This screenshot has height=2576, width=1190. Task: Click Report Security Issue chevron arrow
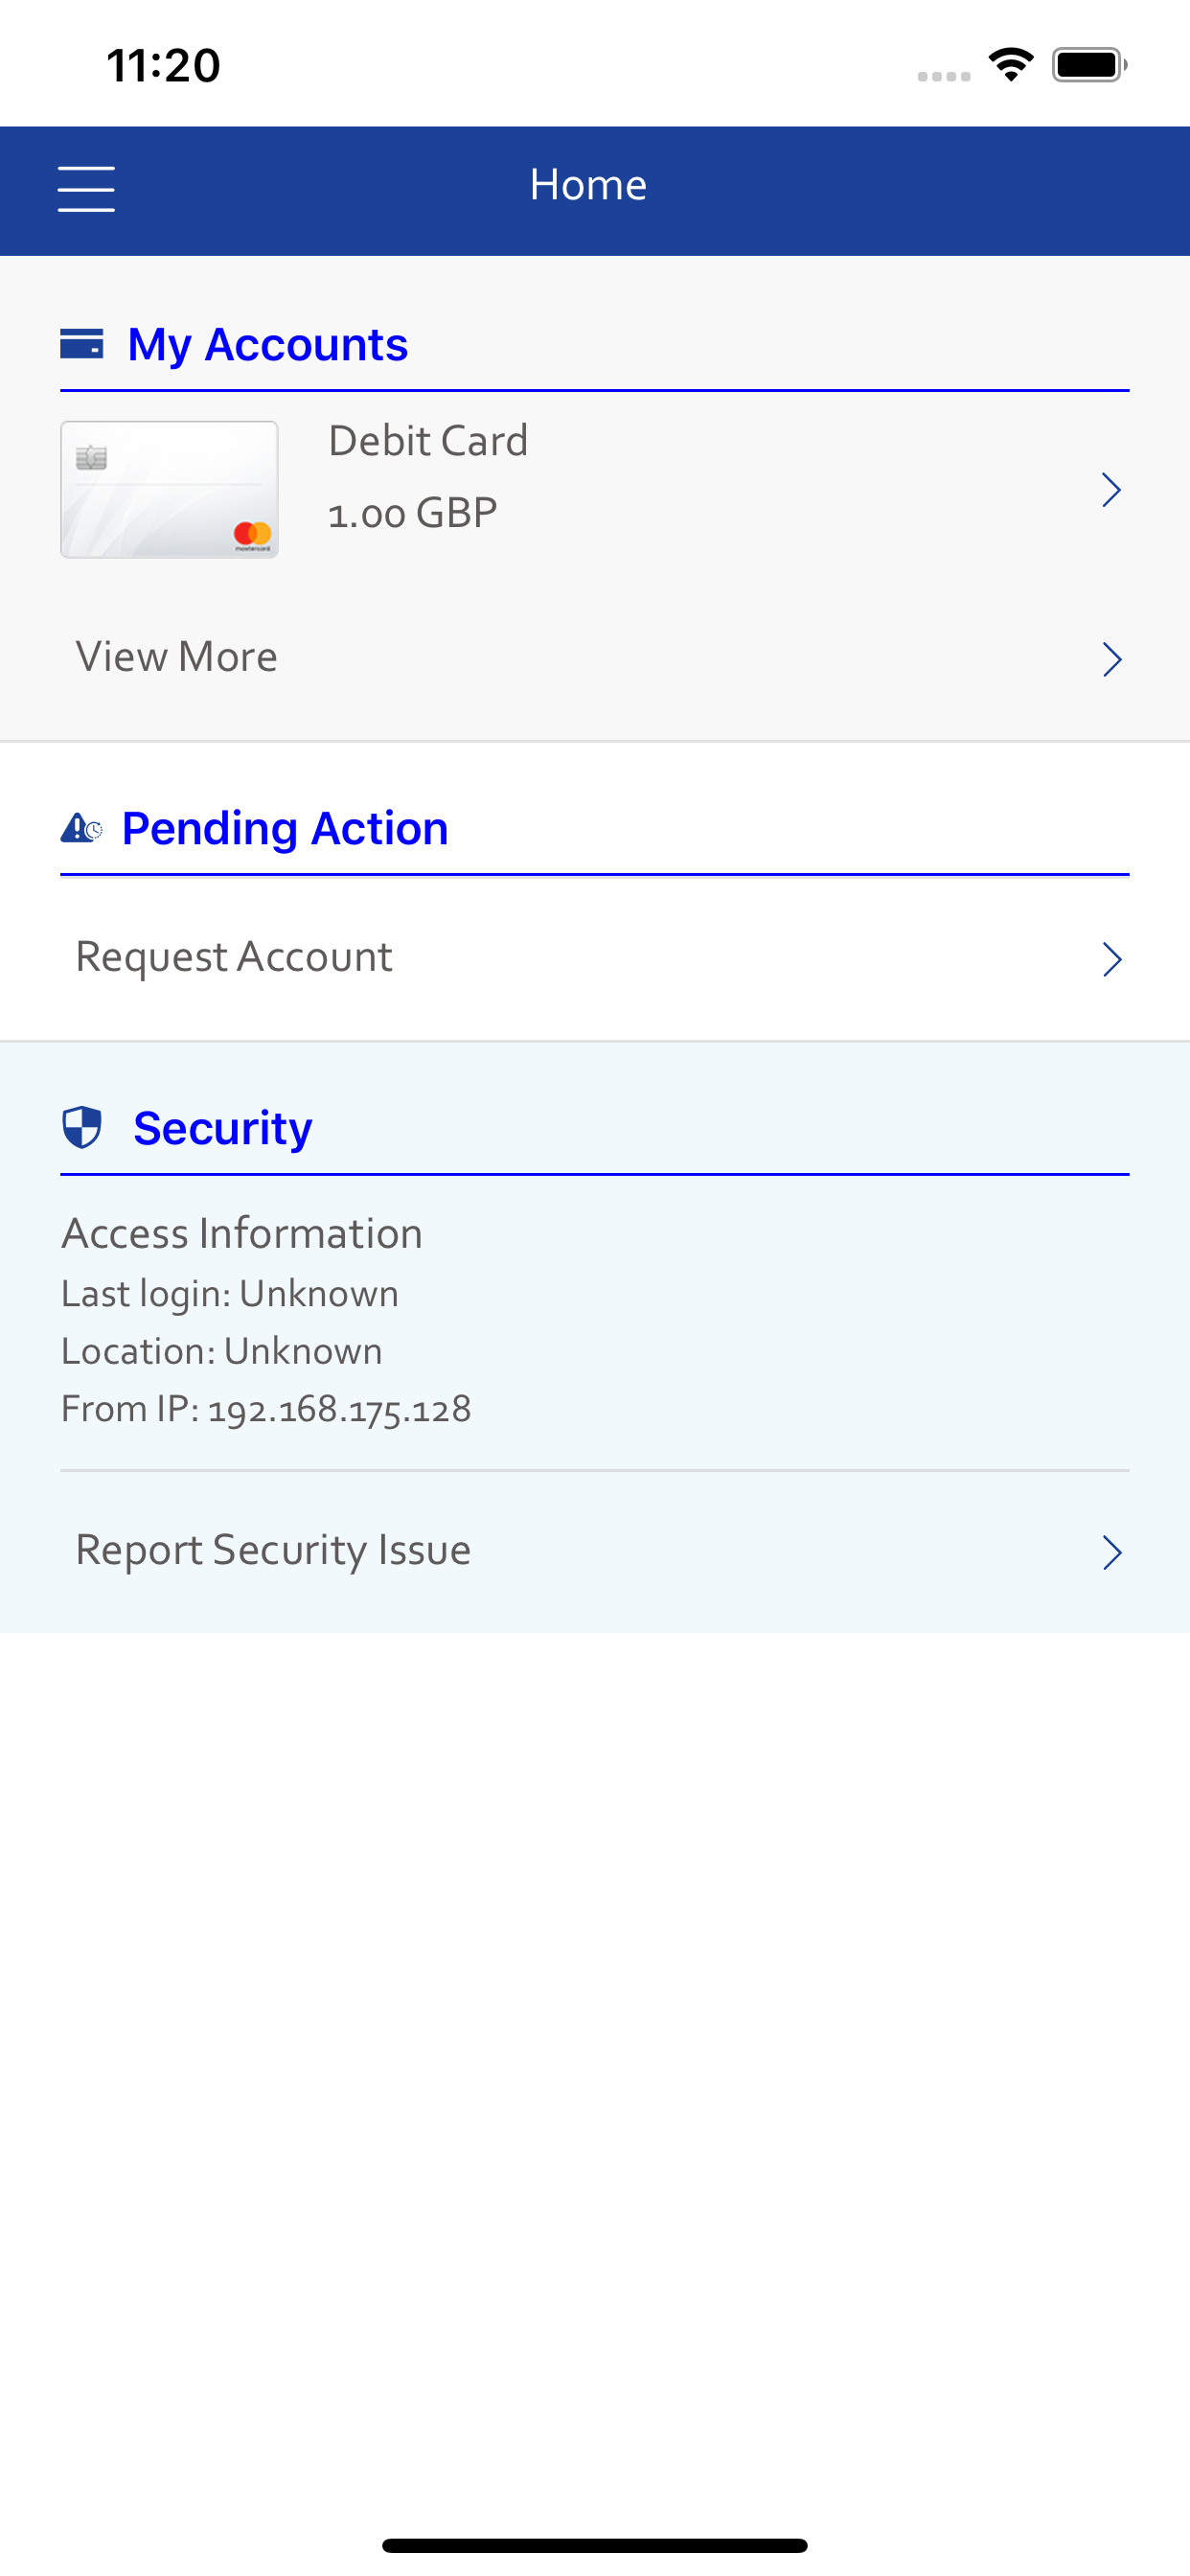pyautogui.click(x=1111, y=1552)
